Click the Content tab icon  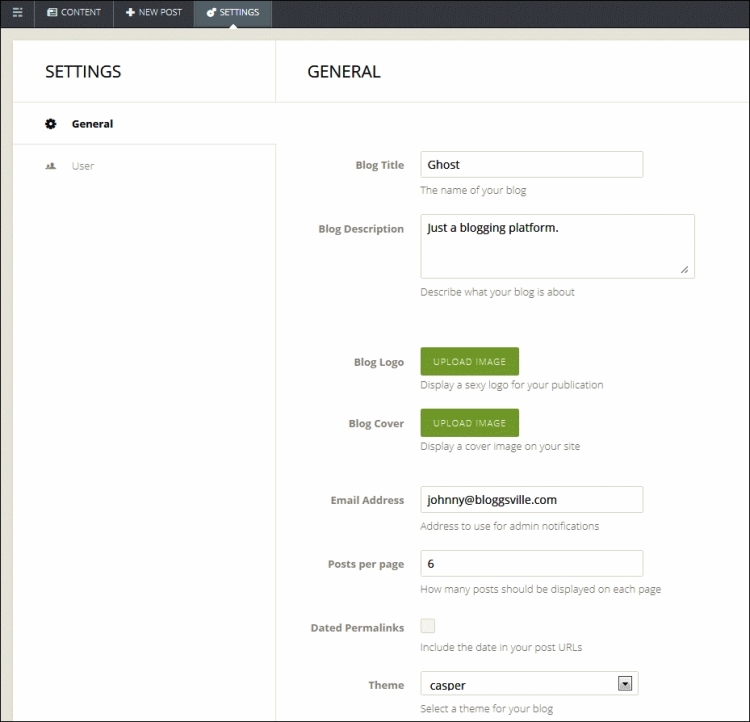52,12
